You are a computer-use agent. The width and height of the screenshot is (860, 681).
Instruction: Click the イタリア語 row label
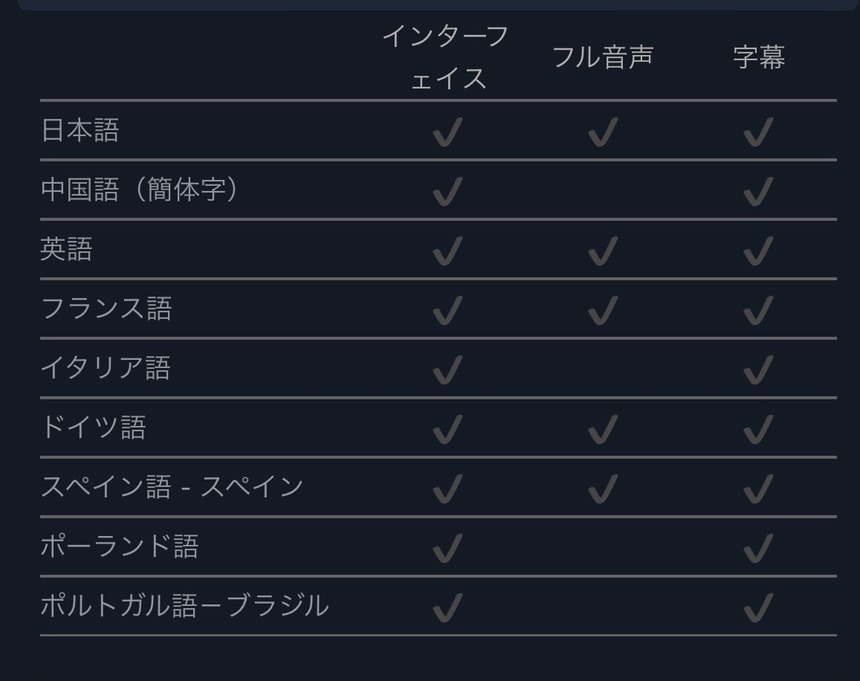tap(106, 368)
